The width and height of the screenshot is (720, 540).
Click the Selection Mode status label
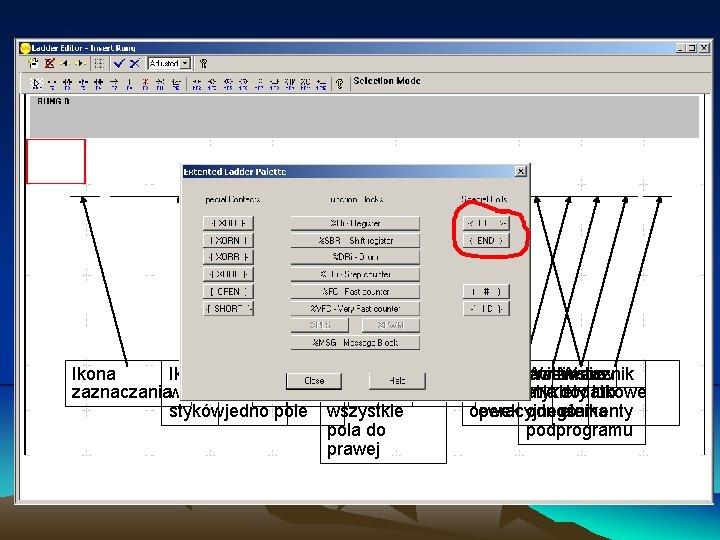pyautogui.click(x=387, y=81)
